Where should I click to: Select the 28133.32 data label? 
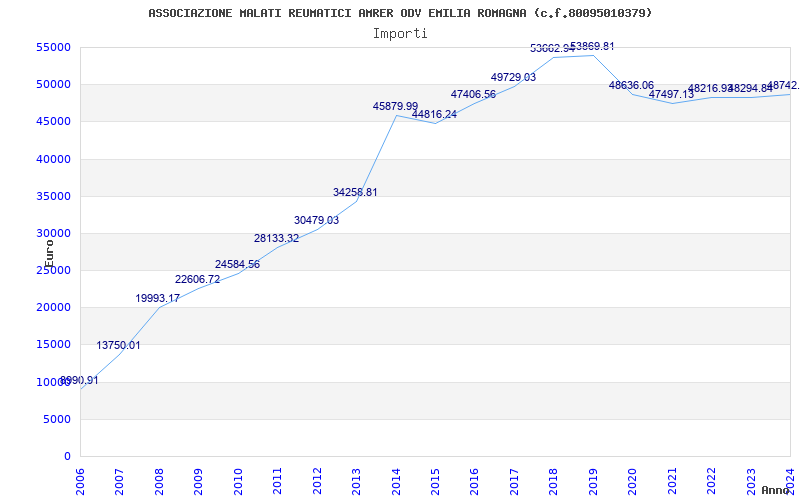point(277,238)
